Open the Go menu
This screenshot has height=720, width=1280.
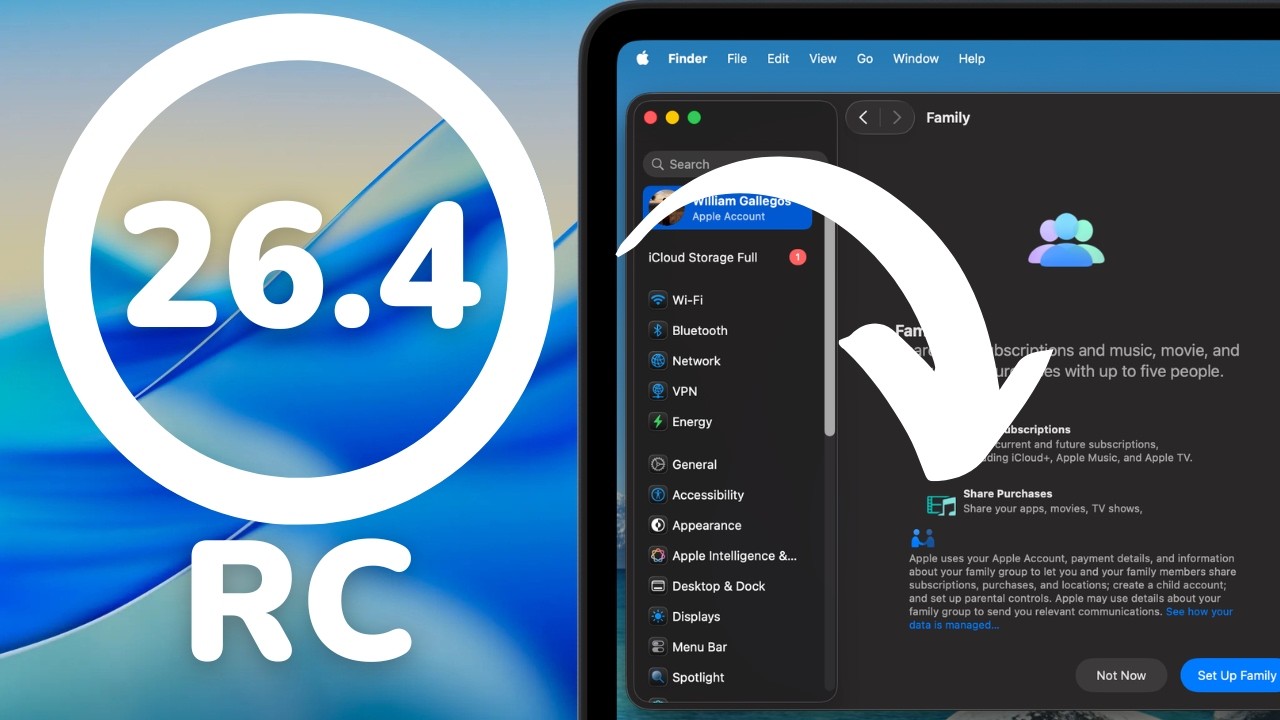(x=865, y=59)
